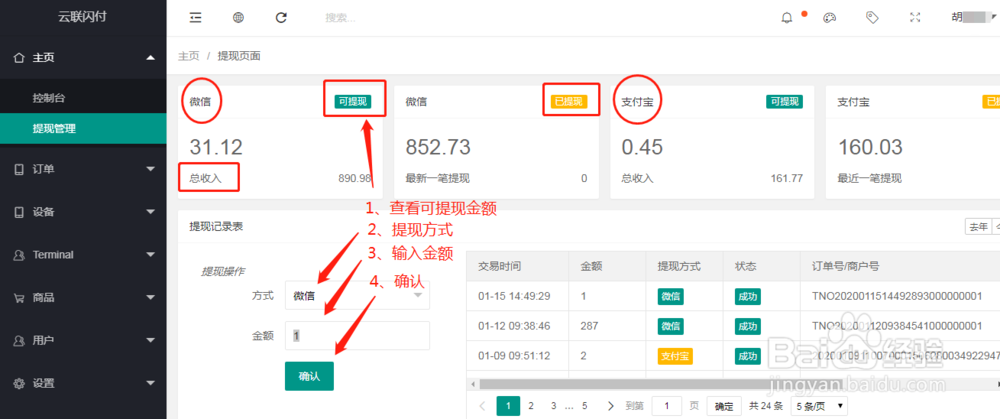Go to next page arrow in pagination

pos(611,406)
